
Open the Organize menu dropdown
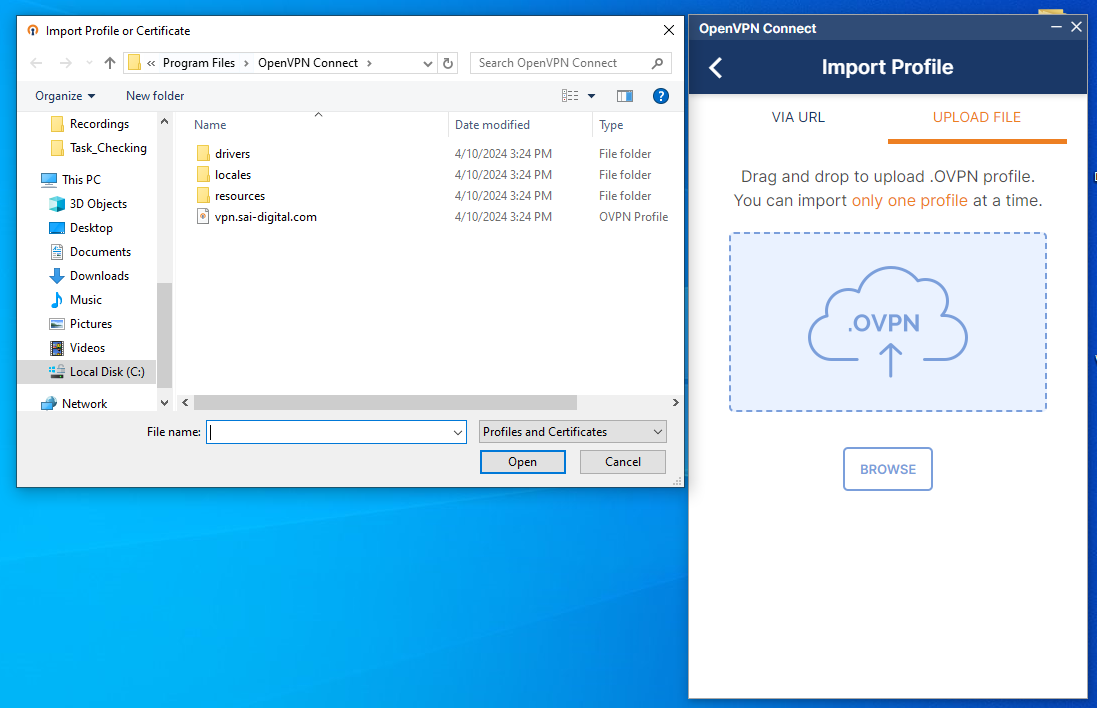64,95
